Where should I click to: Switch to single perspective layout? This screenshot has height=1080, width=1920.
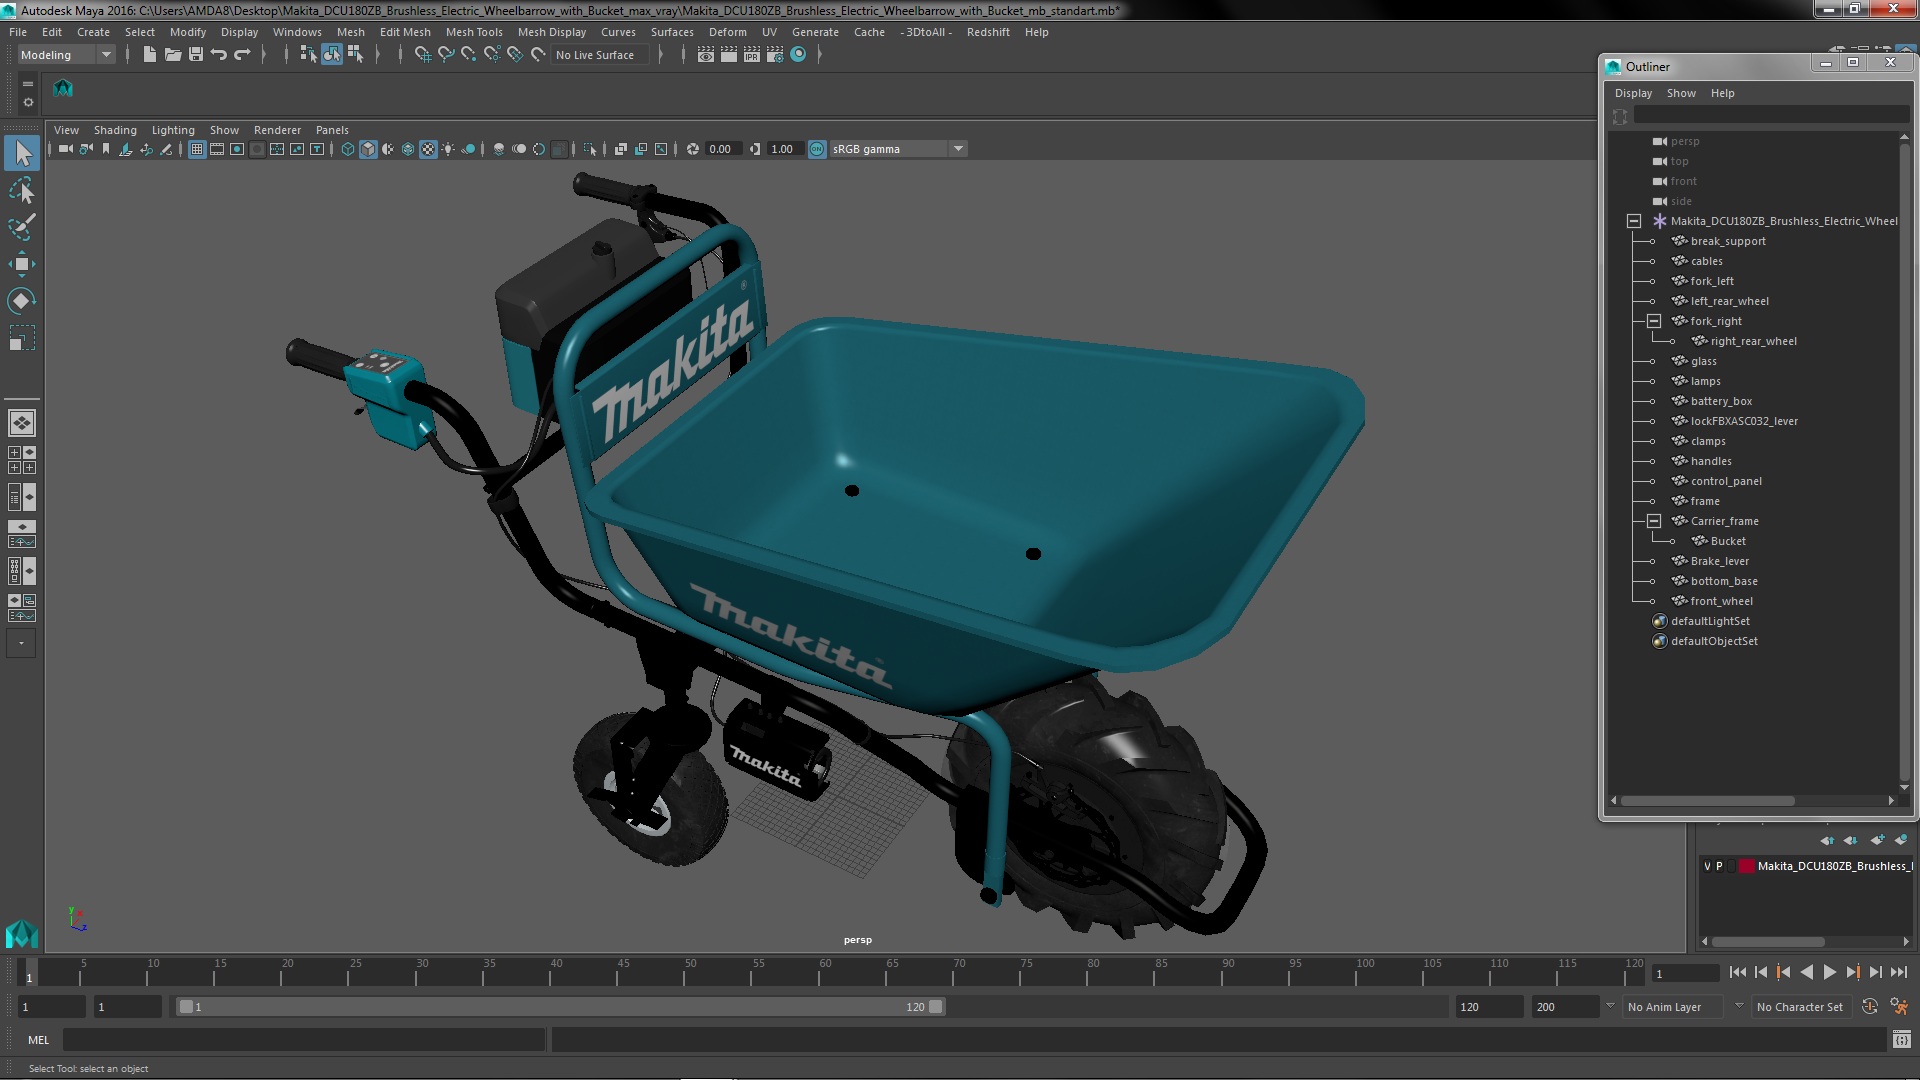tap(22, 423)
